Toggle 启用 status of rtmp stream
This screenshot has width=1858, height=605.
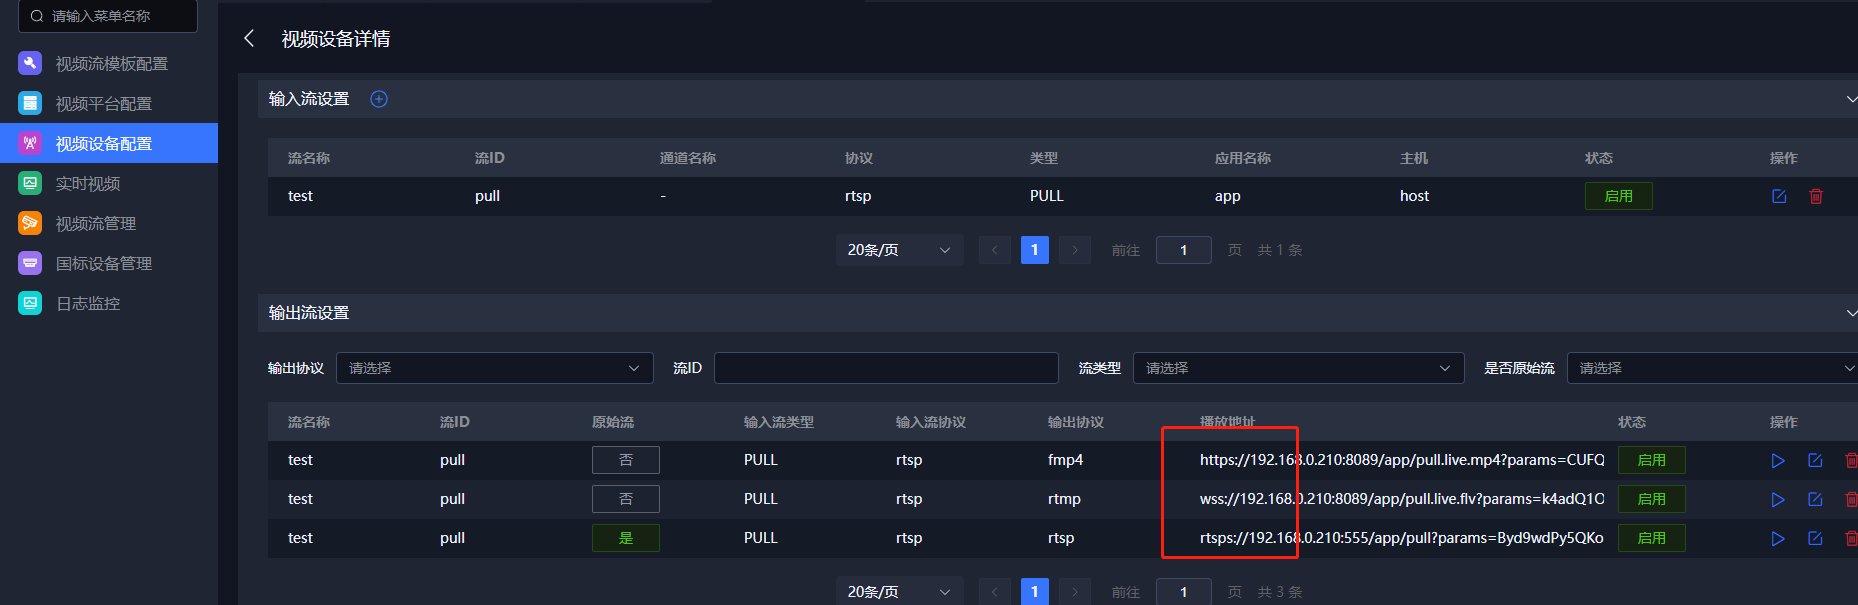1651,499
